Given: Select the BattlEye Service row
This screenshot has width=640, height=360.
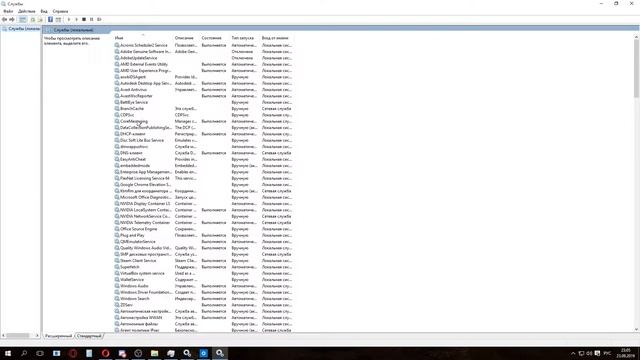Looking at the screenshot, I should (x=203, y=102).
